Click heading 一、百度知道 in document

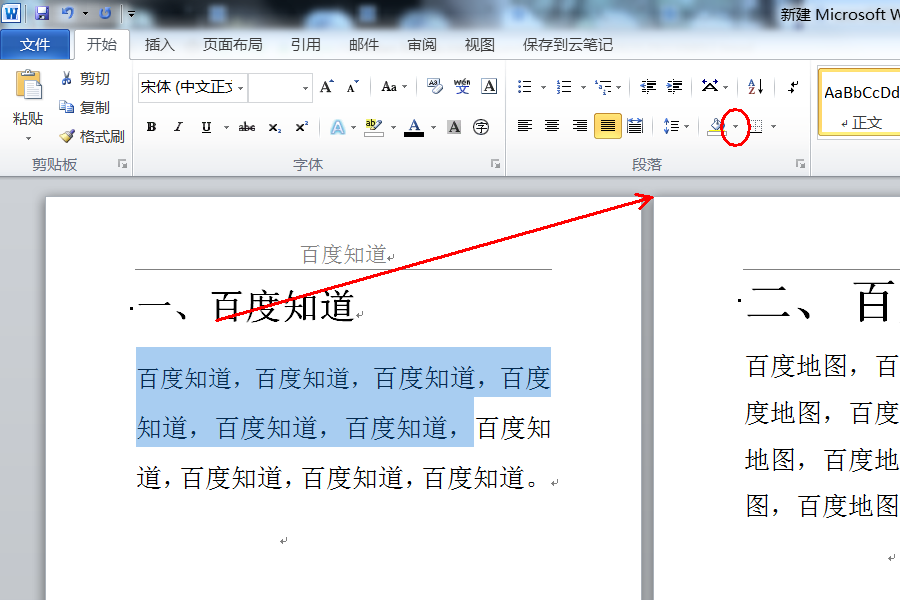[x=246, y=305]
